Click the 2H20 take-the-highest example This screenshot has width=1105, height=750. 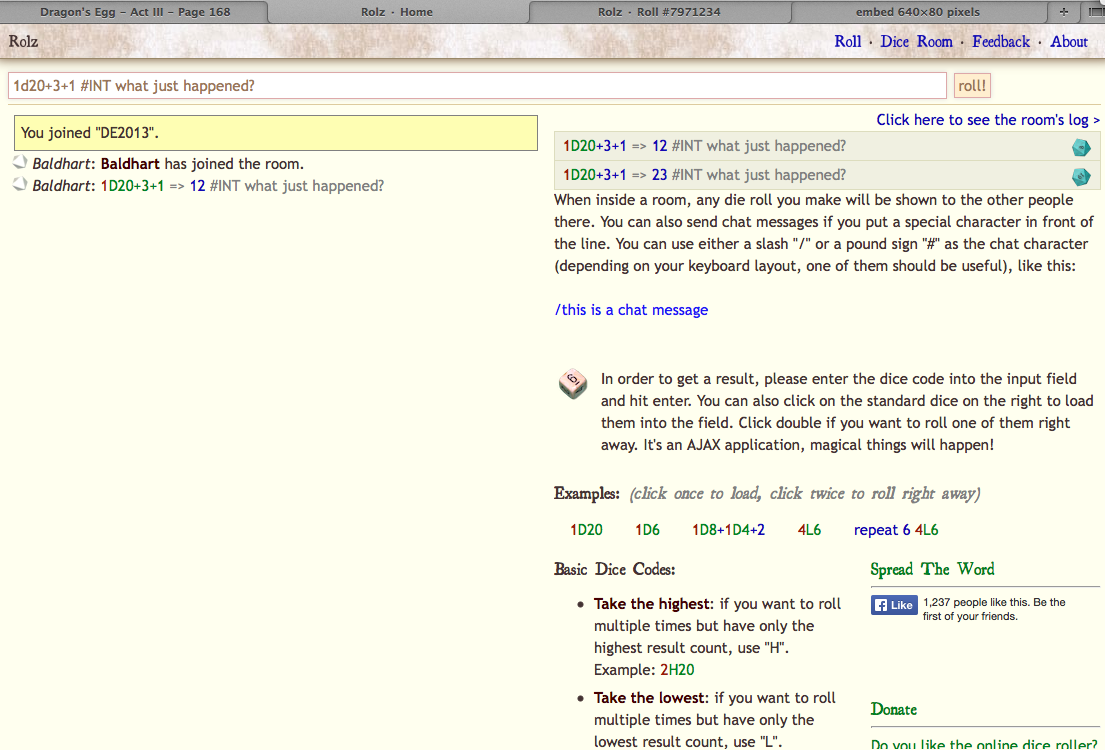pos(678,669)
